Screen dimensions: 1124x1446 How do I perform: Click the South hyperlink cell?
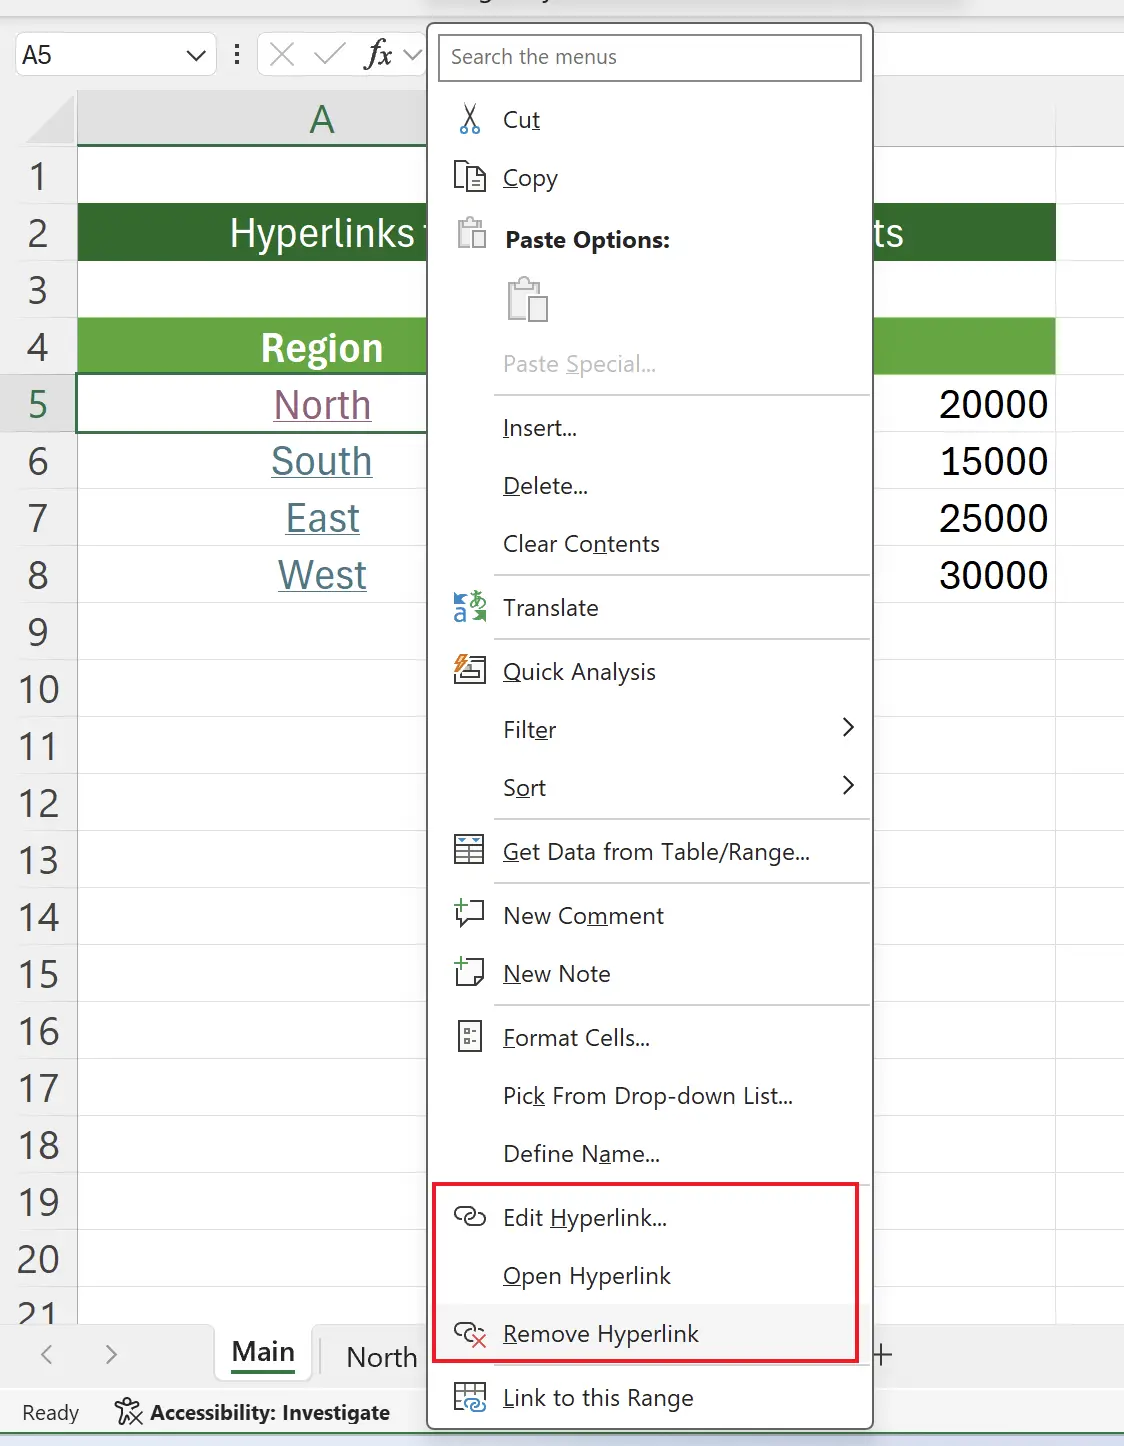(321, 462)
